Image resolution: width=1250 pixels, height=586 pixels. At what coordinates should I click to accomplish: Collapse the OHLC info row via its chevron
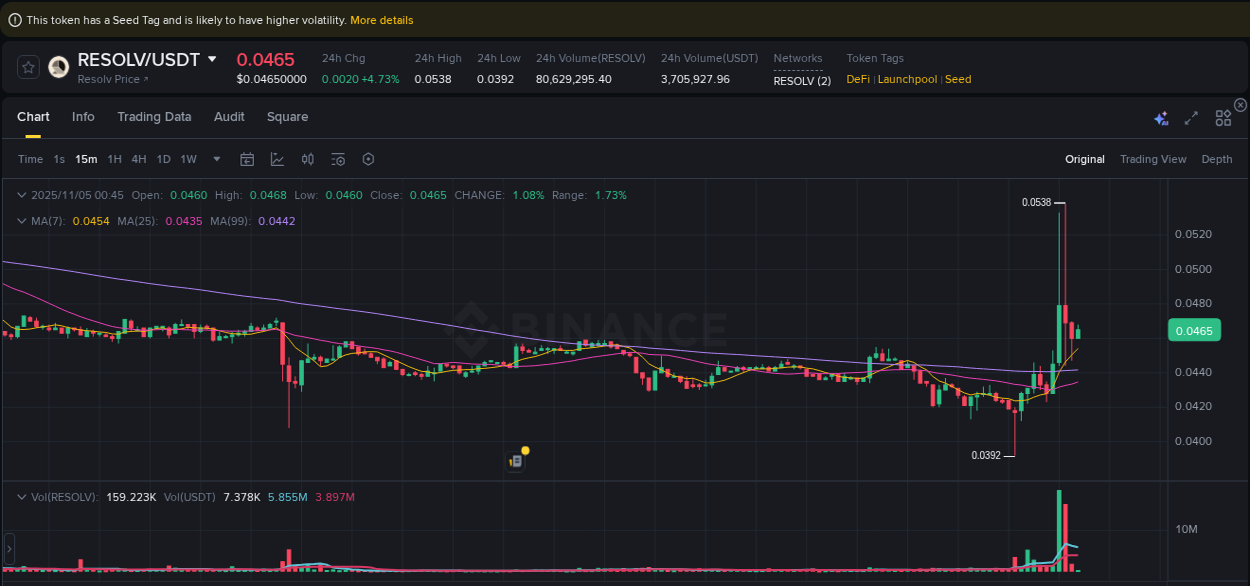pyautogui.click(x=21, y=195)
